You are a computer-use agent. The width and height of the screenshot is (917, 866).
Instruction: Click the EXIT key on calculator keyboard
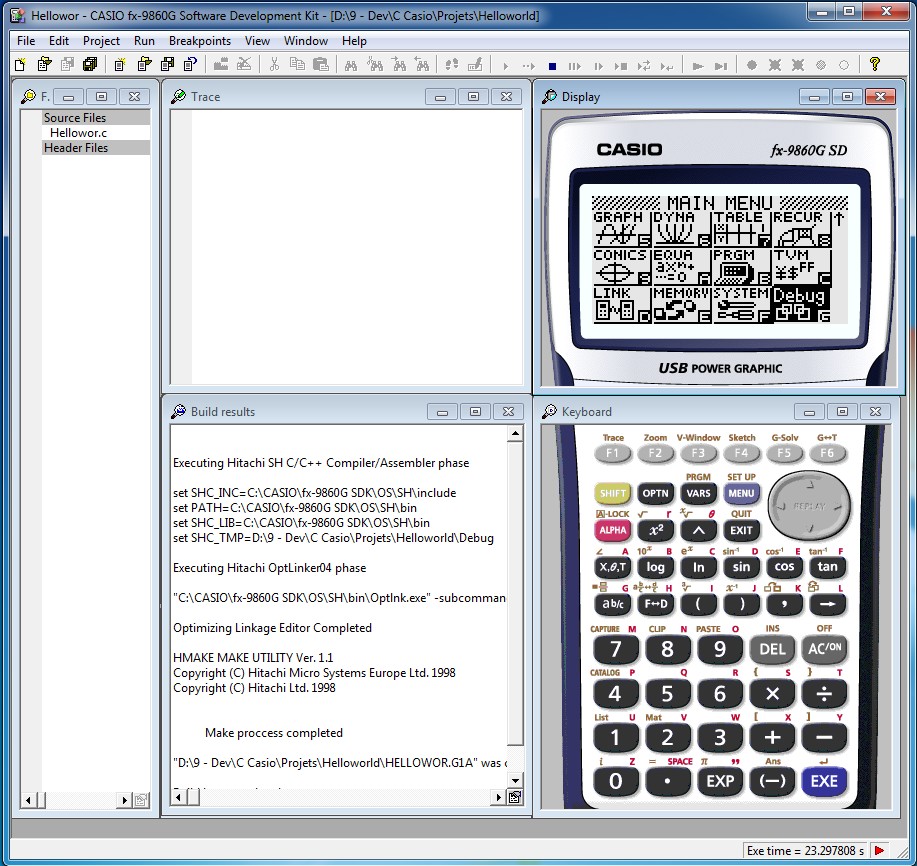[741, 530]
